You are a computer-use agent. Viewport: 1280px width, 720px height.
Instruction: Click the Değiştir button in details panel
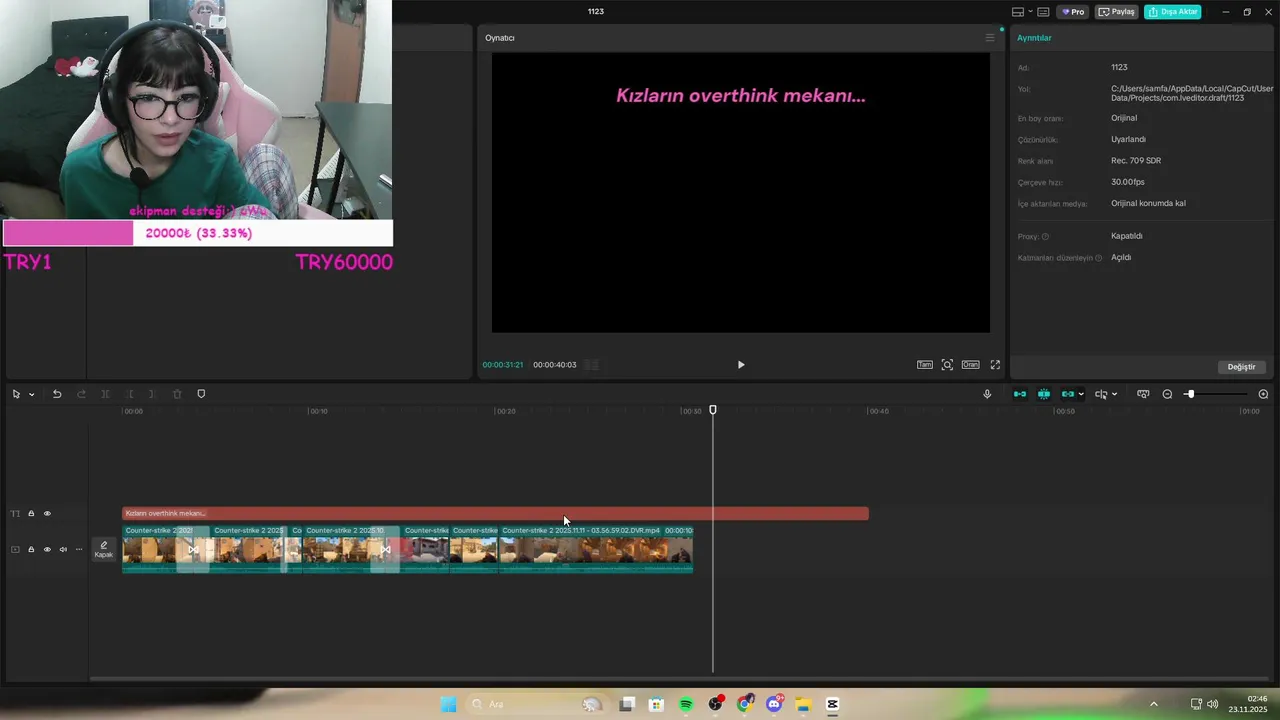tap(1241, 367)
